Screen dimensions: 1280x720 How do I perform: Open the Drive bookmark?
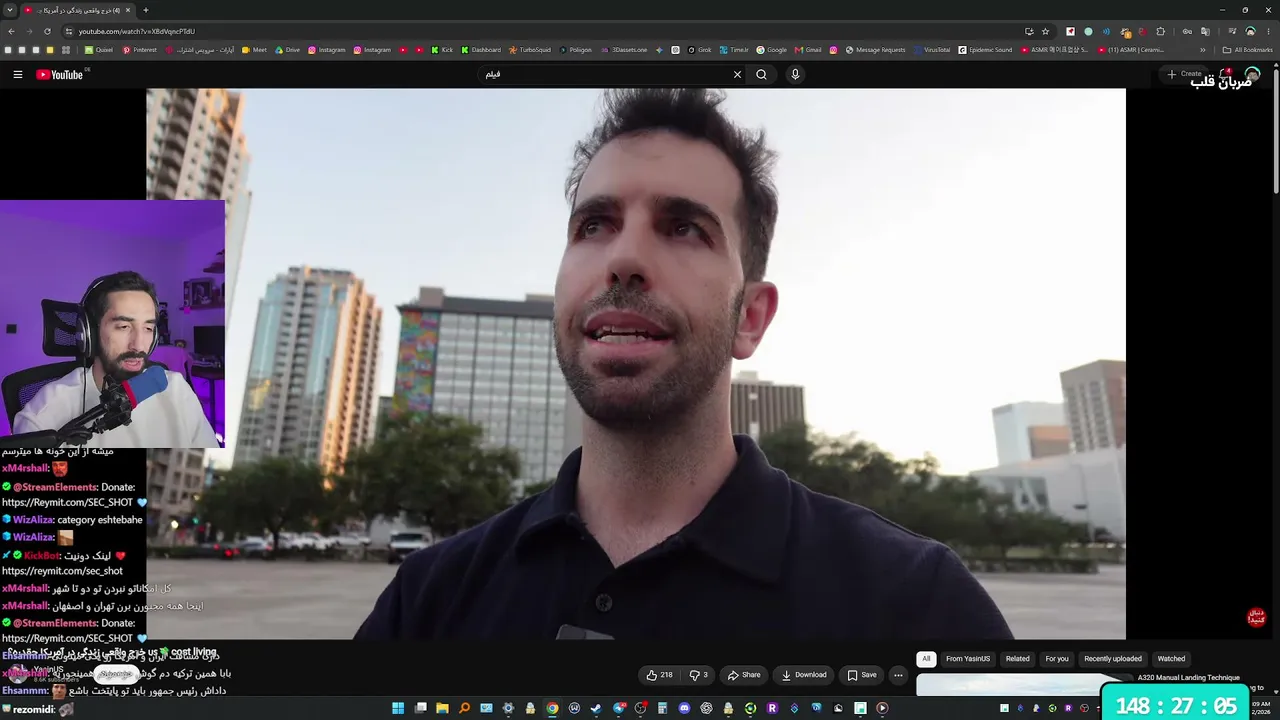coord(288,50)
